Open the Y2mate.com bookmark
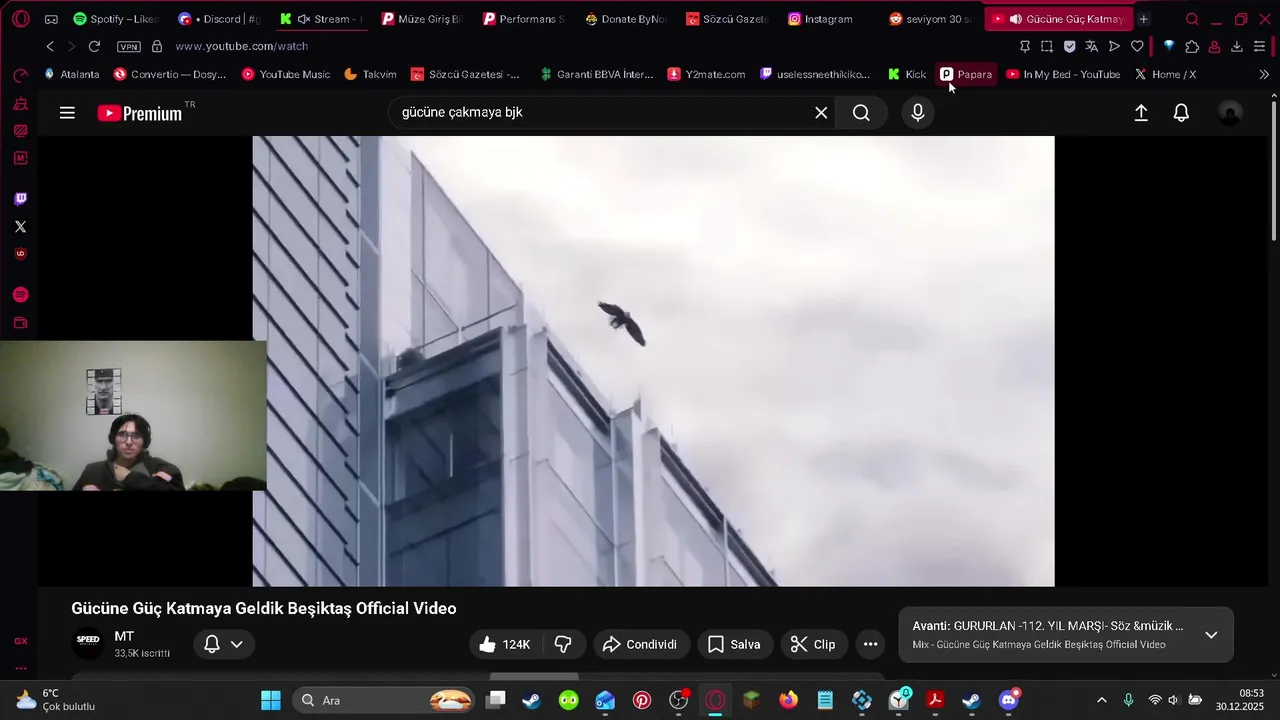The image size is (1280, 720). [x=706, y=74]
